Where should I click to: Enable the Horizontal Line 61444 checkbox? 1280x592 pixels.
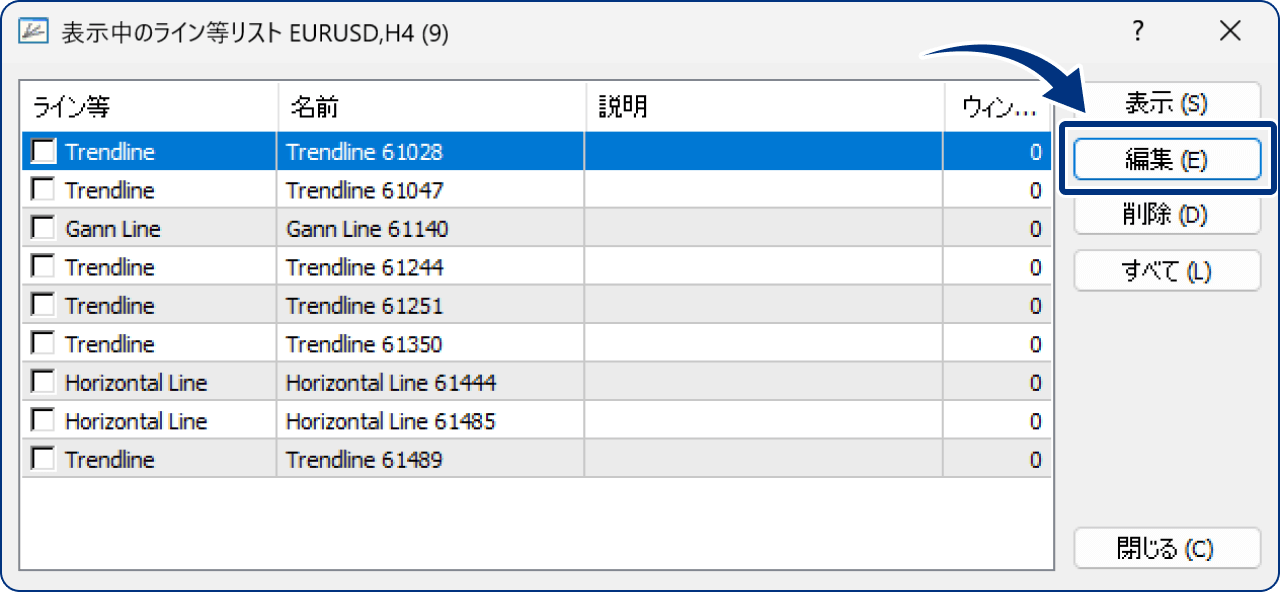pyautogui.click(x=44, y=383)
